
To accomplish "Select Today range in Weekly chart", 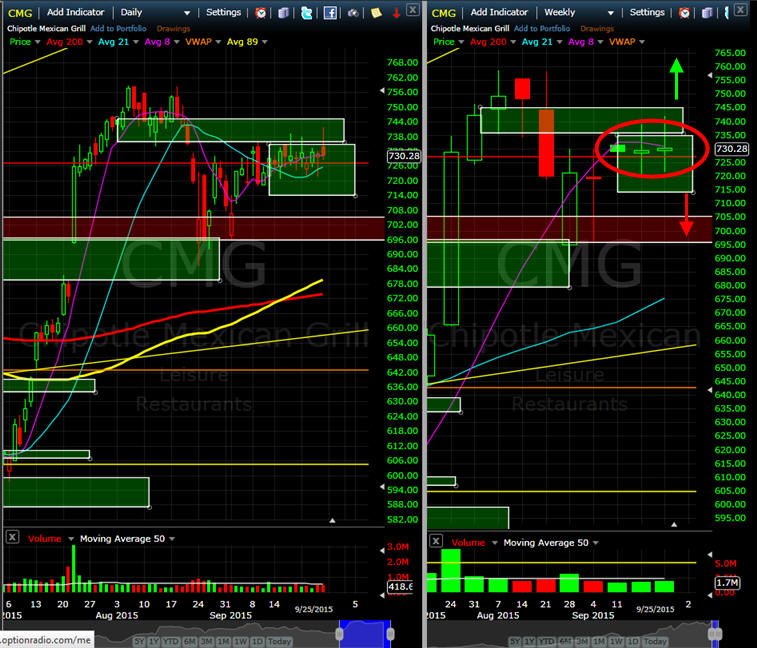I will click(x=656, y=641).
